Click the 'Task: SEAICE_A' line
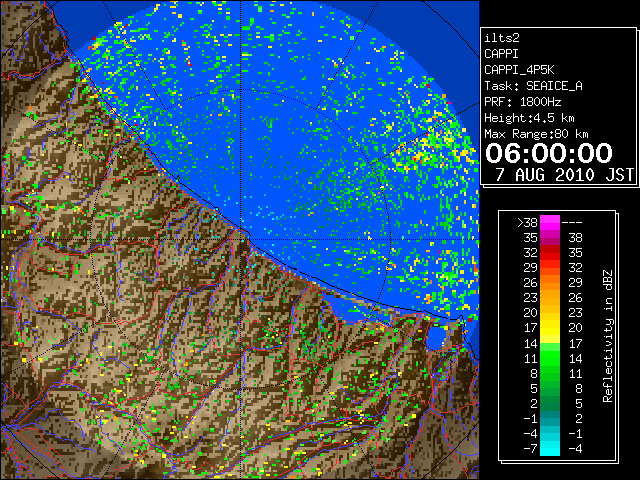Screen dimensions: 640x480 tap(533, 86)
